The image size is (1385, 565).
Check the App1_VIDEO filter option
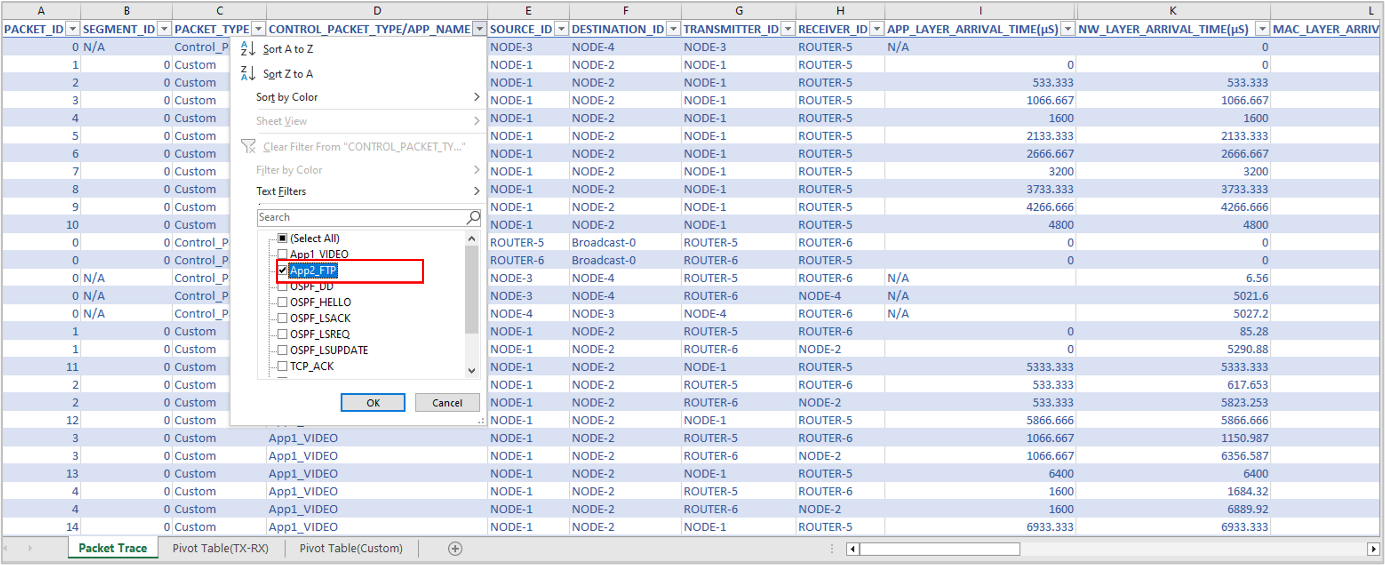click(283, 255)
